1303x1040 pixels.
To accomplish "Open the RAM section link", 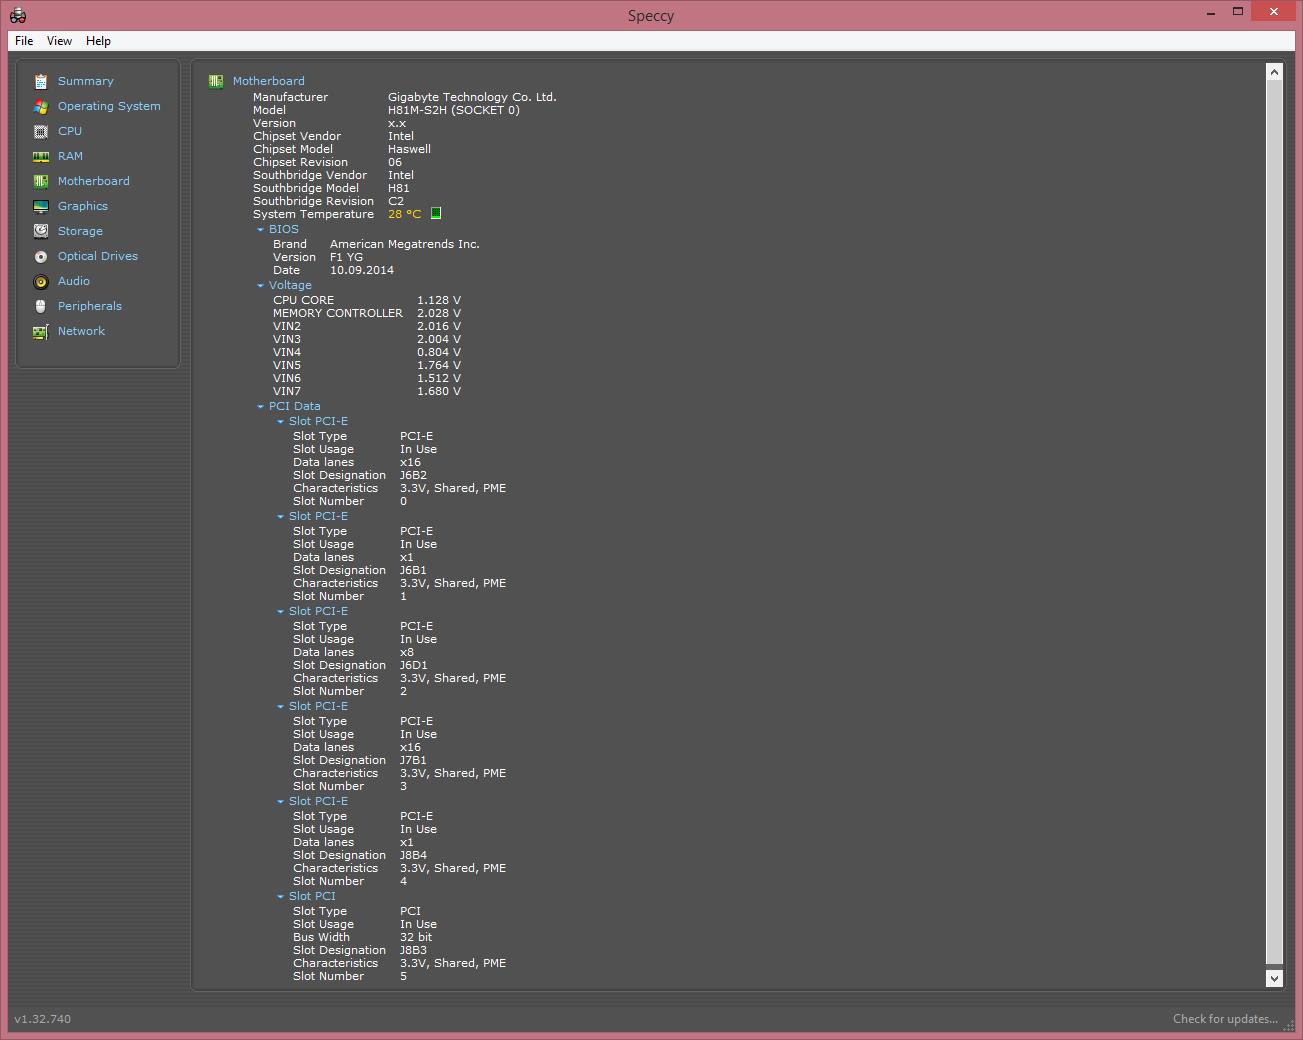I will point(70,156).
